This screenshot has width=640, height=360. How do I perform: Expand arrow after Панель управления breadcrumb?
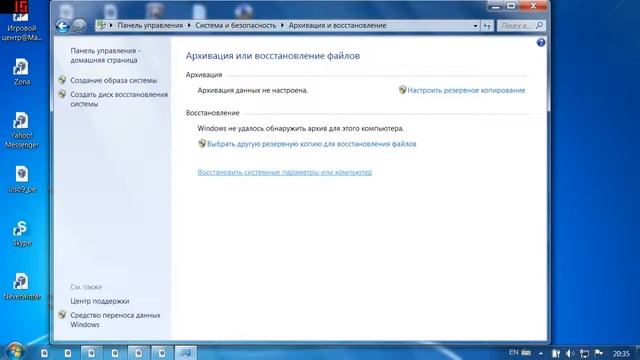pos(189,25)
